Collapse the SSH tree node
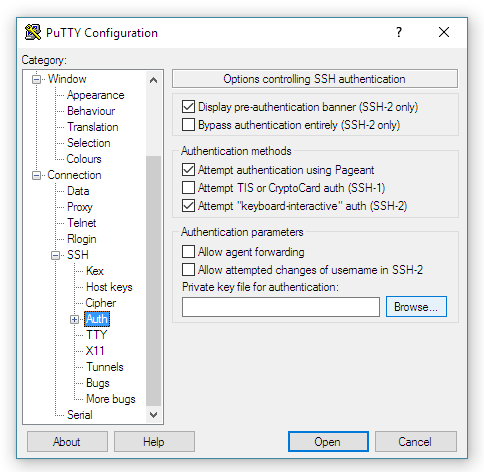The width and height of the screenshot is (484, 472). click(x=55, y=255)
